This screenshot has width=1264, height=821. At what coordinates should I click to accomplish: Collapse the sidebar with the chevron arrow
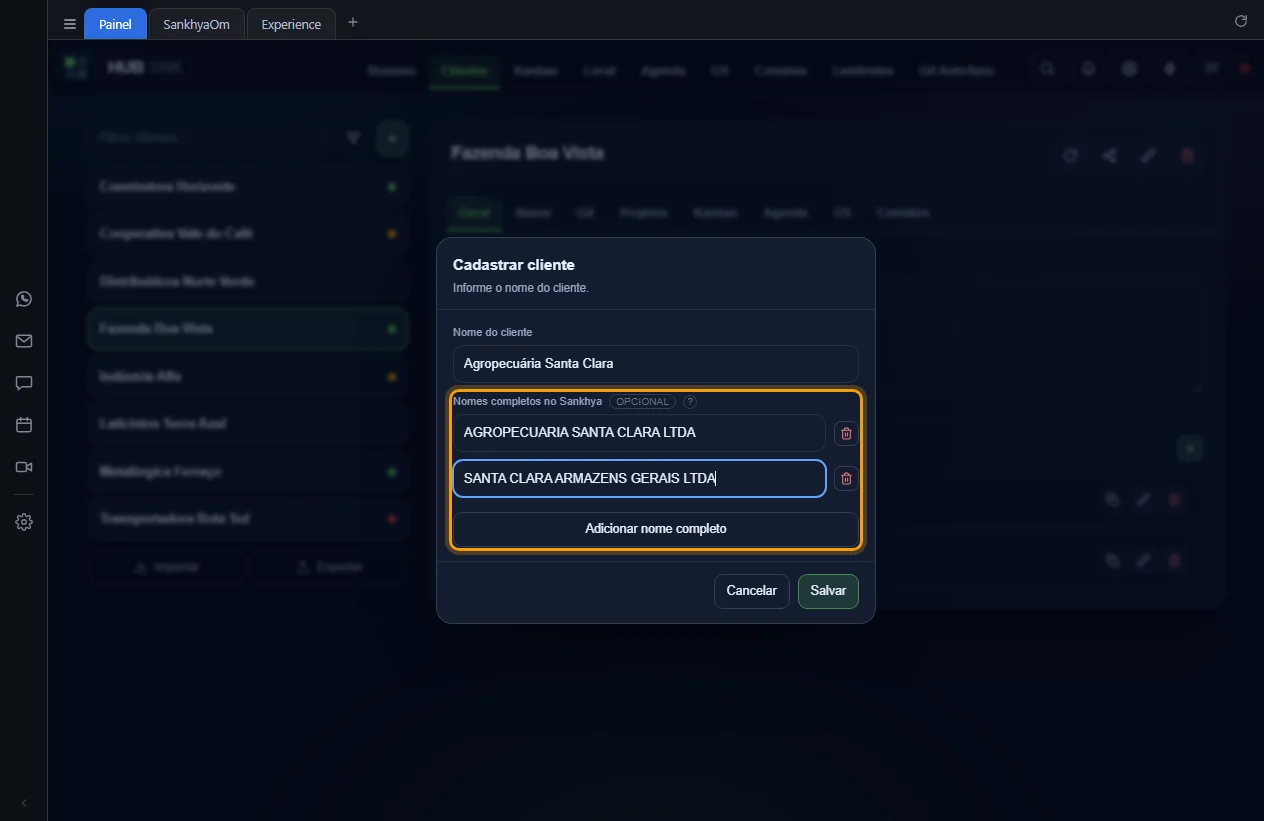[x=24, y=803]
